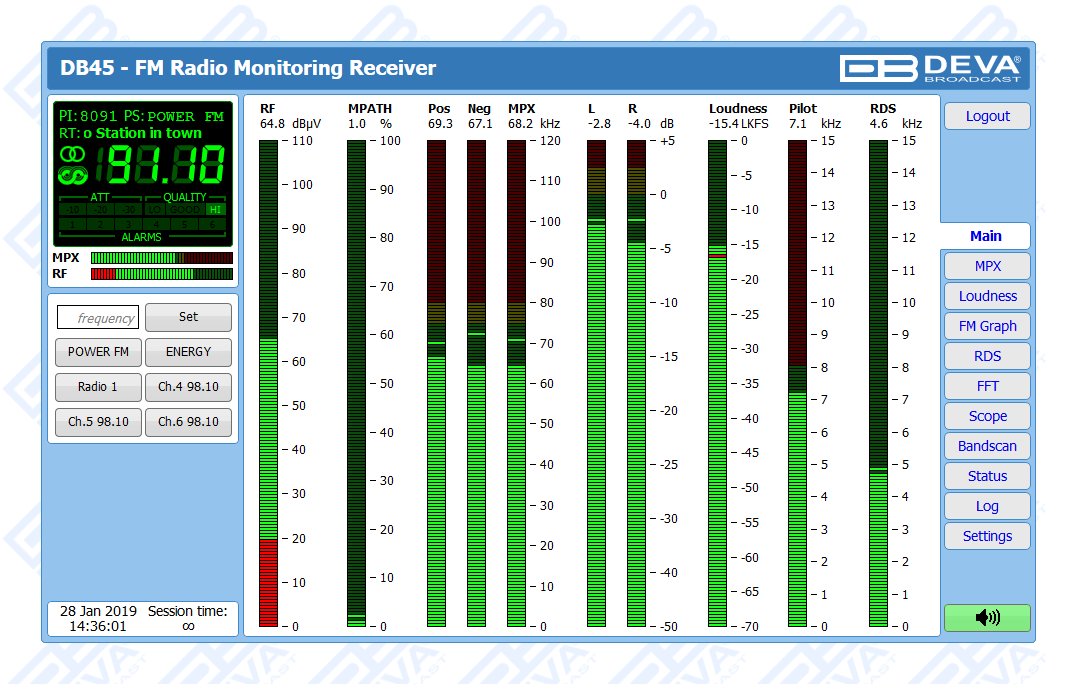Open the Log tab
This screenshot has height=684, width=1077.
pyautogui.click(x=986, y=506)
